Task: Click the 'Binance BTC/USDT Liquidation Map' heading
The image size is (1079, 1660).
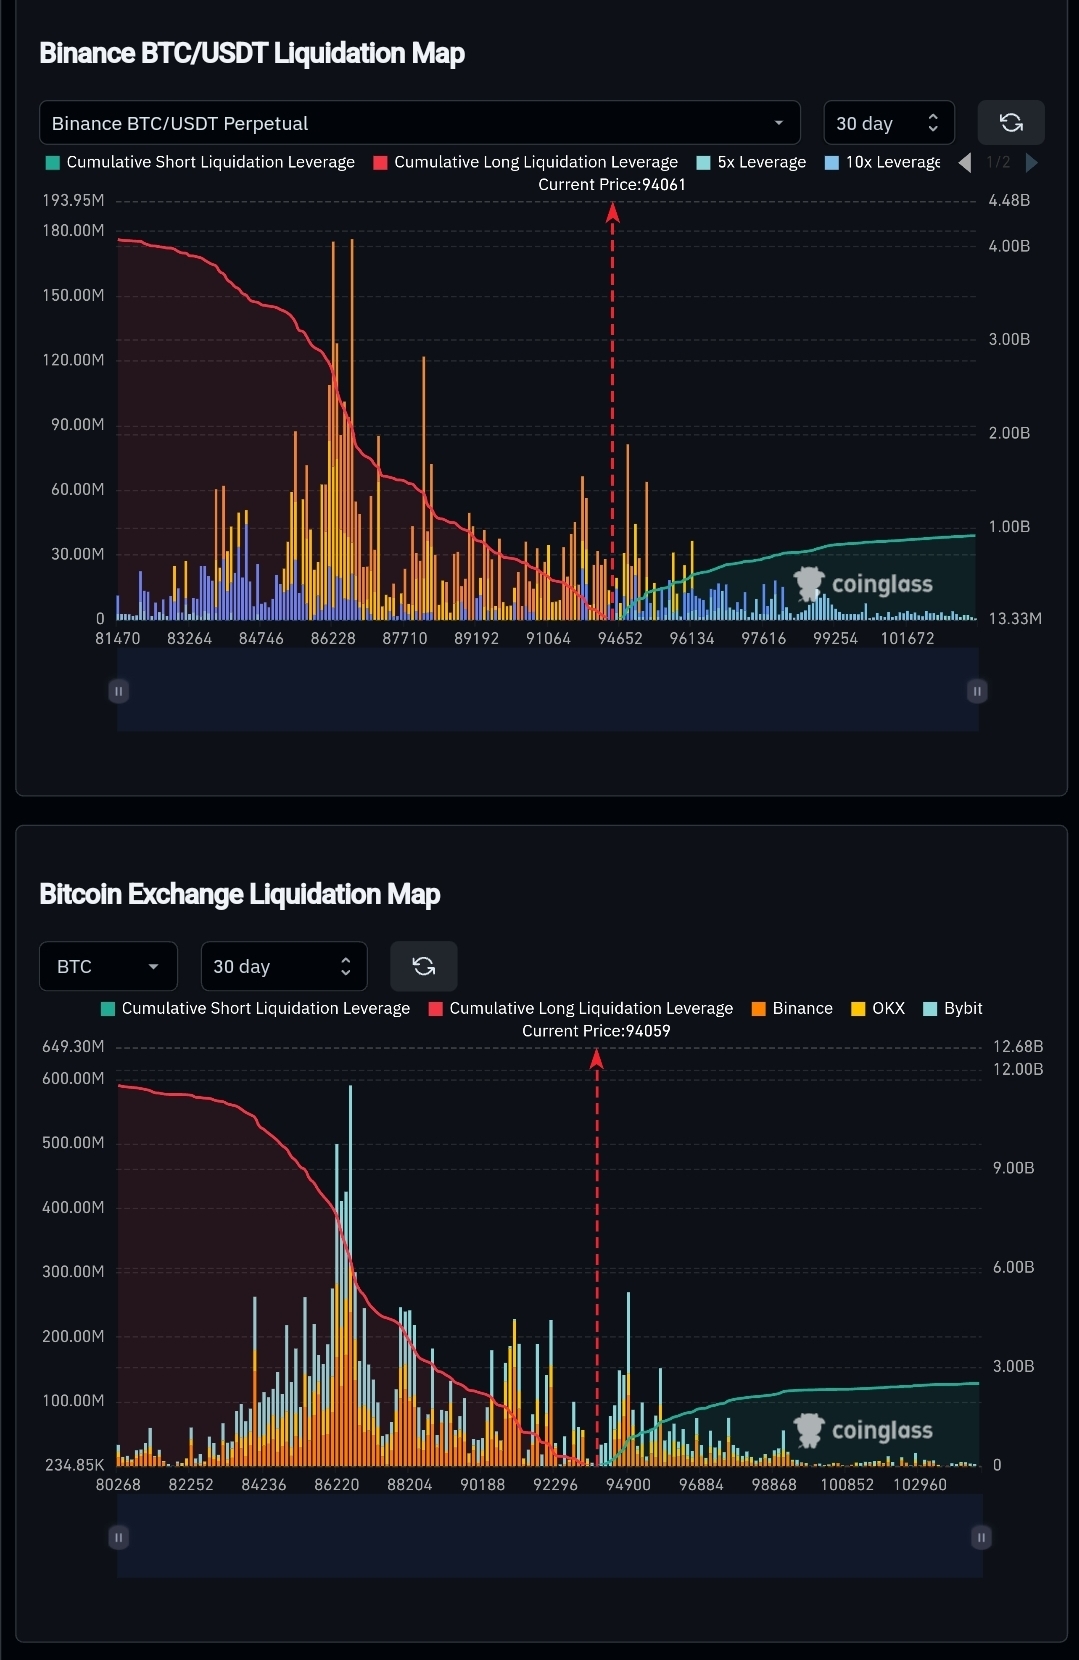Action: pos(252,53)
